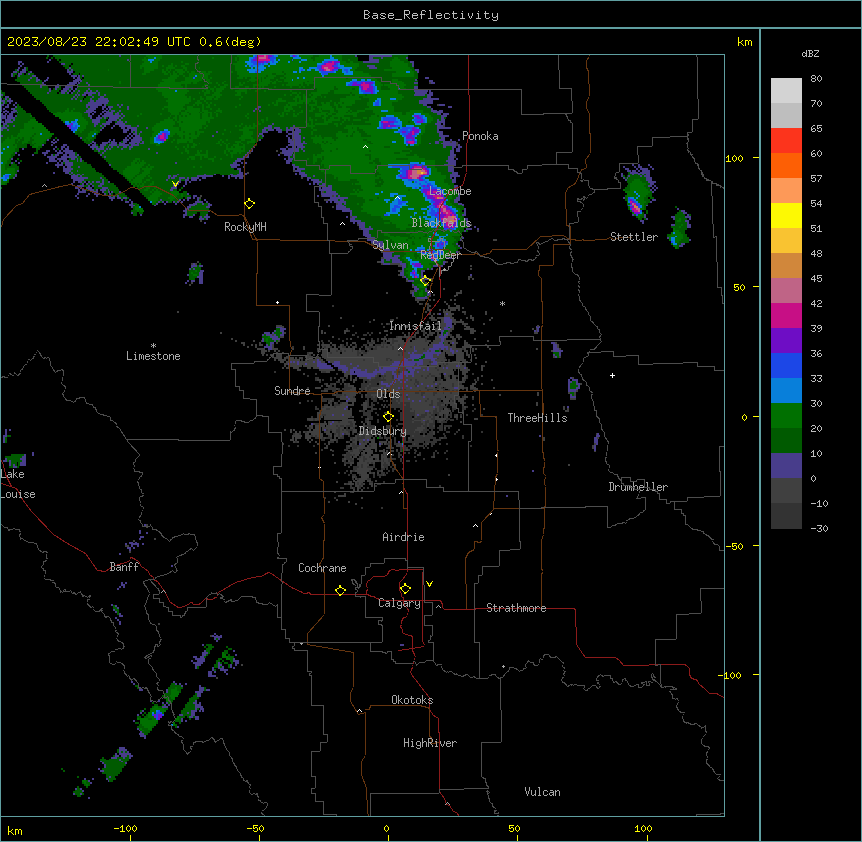Select the yellow diamond between Olds and Didsbury
This screenshot has width=862, height=842.
[x=388, y=417]
